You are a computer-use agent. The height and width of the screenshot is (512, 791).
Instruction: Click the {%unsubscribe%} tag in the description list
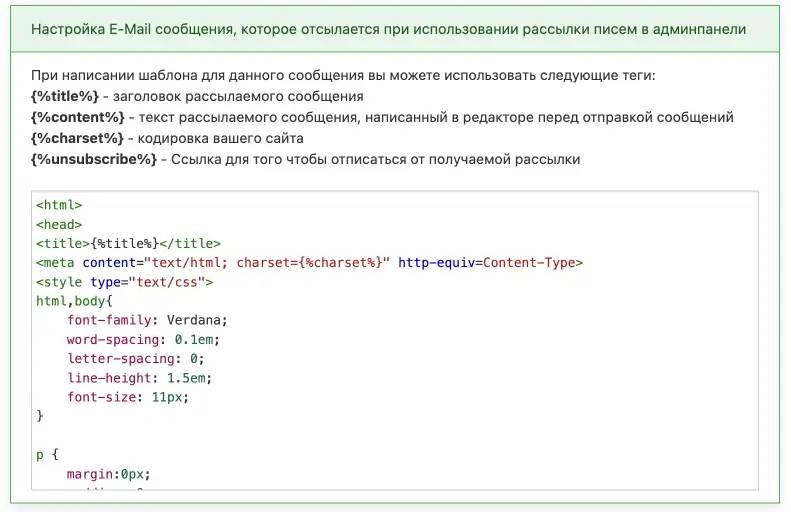[x=93, y=159]
